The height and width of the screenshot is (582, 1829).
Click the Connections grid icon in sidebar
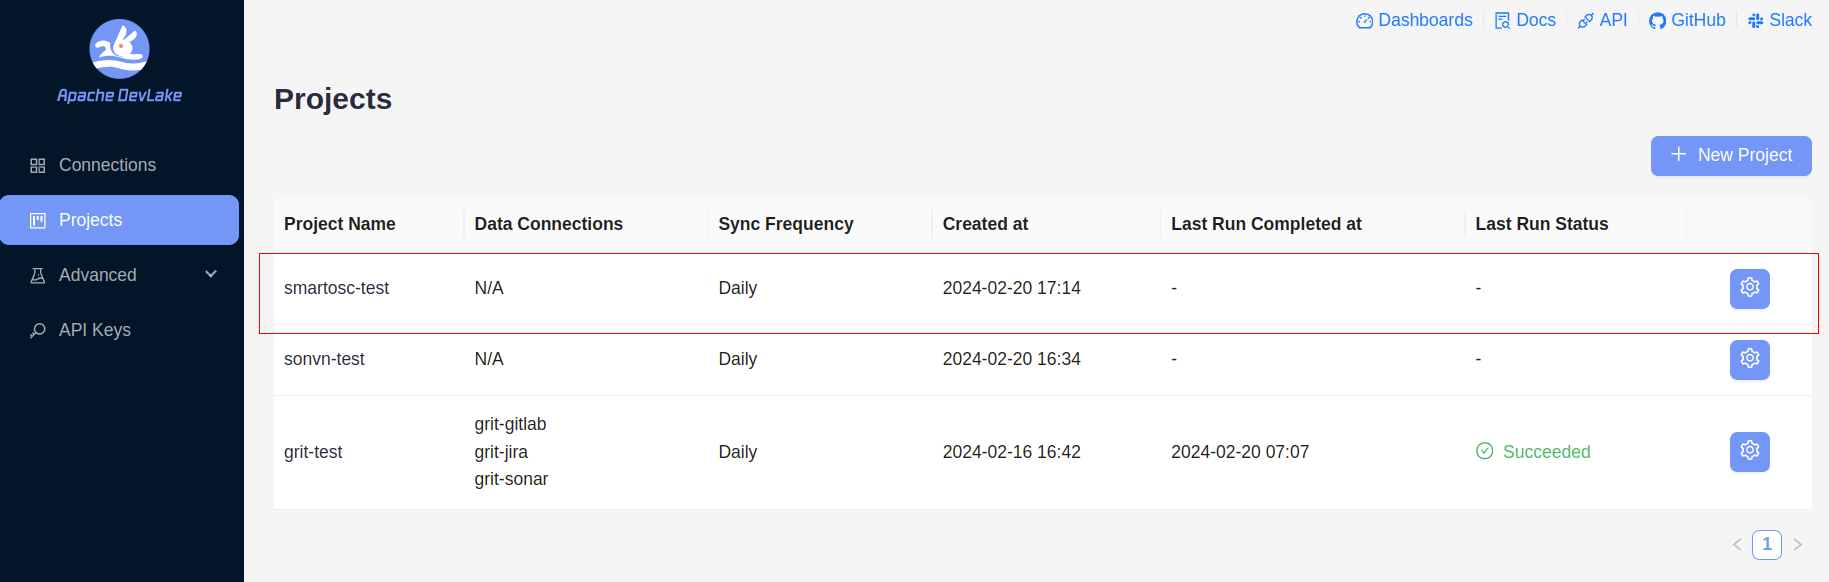pyautogui.click(x=38, y=166)
